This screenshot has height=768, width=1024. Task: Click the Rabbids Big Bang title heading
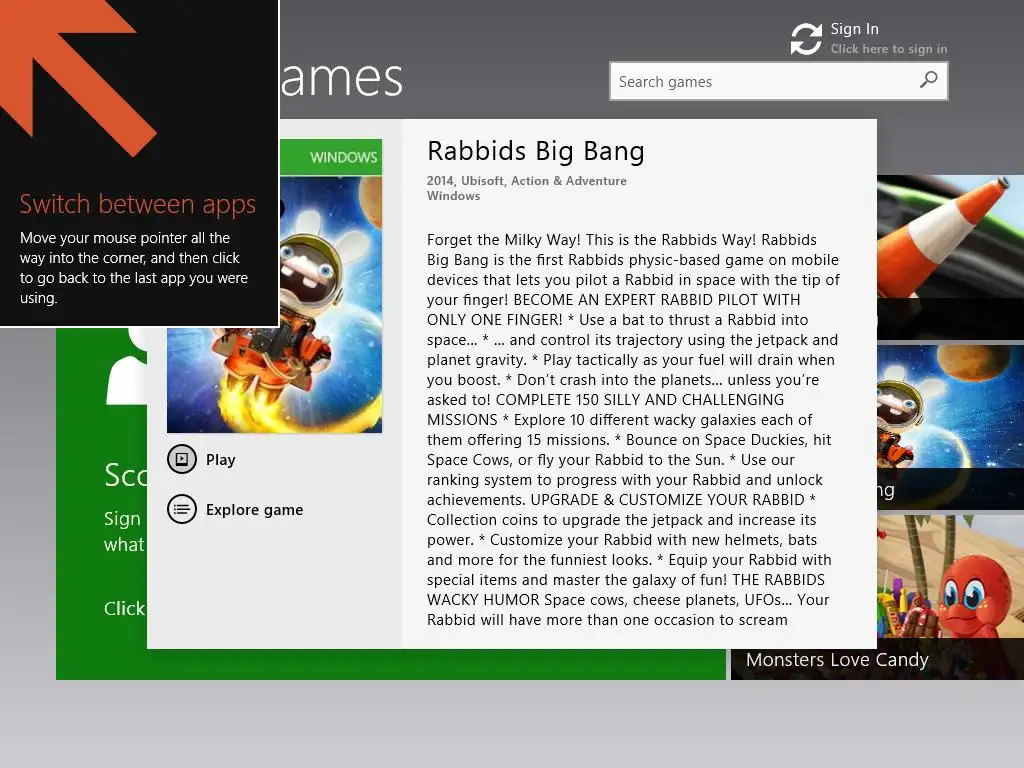[x=536, y=151]
